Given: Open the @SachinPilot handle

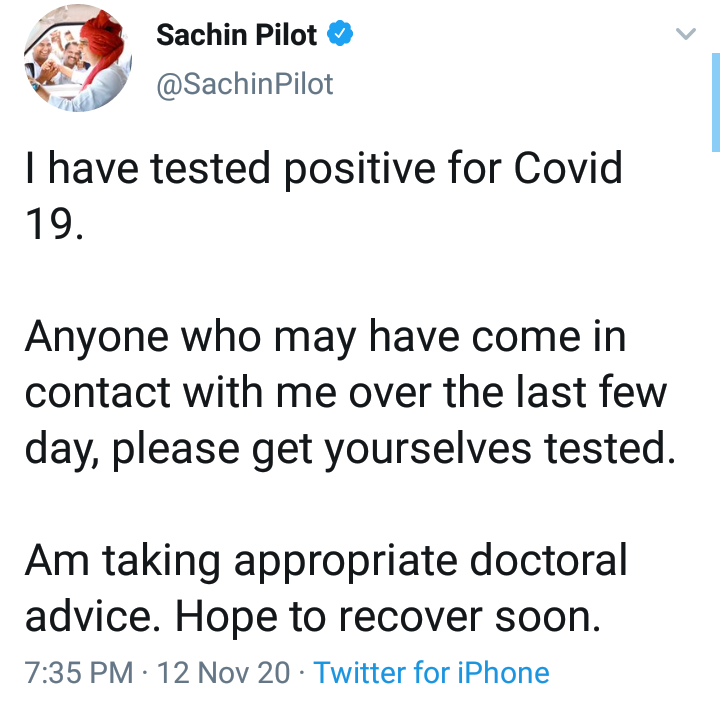Looking at the screenshot, I should coord(245,84).
